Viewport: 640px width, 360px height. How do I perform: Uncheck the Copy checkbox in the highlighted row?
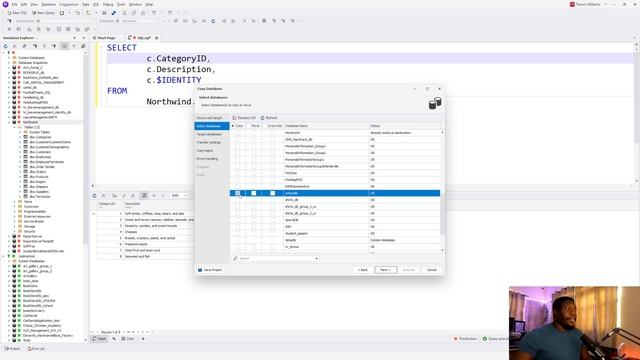(238, 193)
